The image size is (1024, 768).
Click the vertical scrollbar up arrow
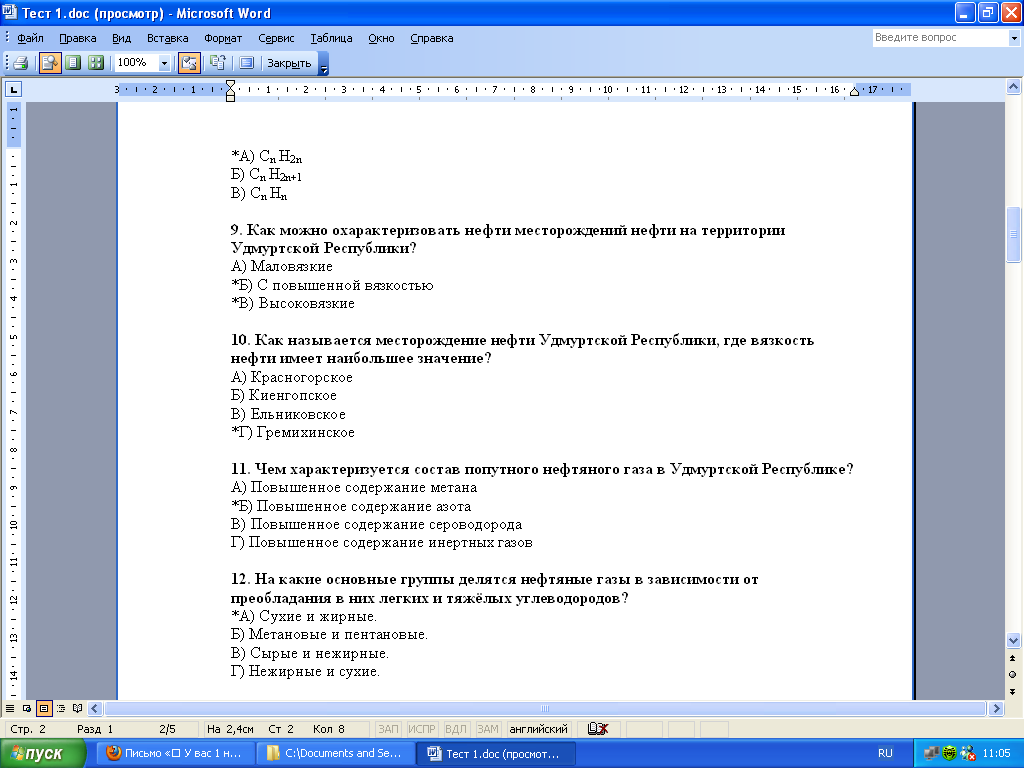[x=1013, y=86]
